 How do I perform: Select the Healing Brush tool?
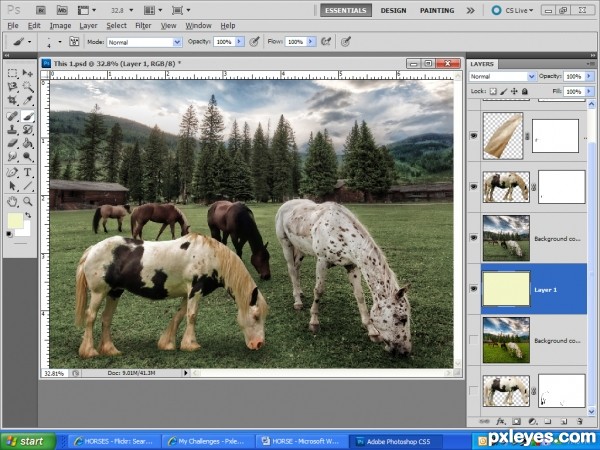[12, 116]
